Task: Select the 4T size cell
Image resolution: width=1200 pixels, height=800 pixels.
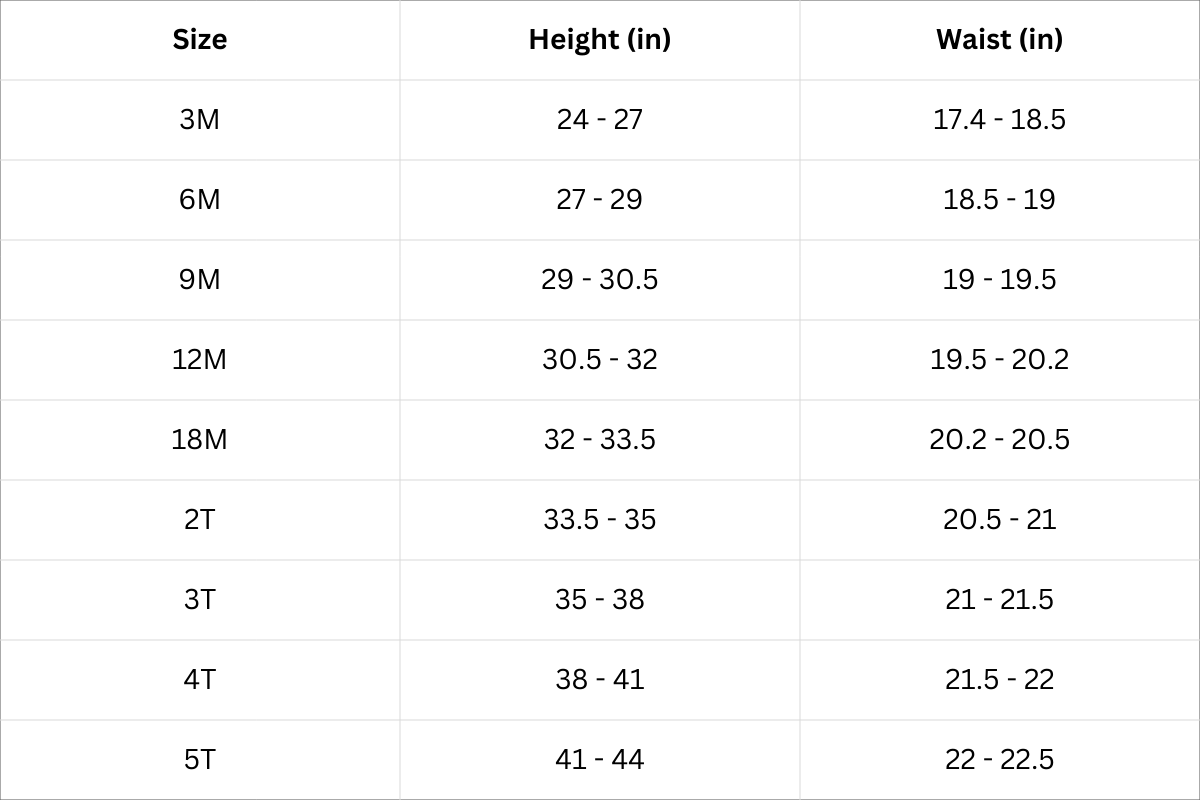Action: click(x=200, y=680)
